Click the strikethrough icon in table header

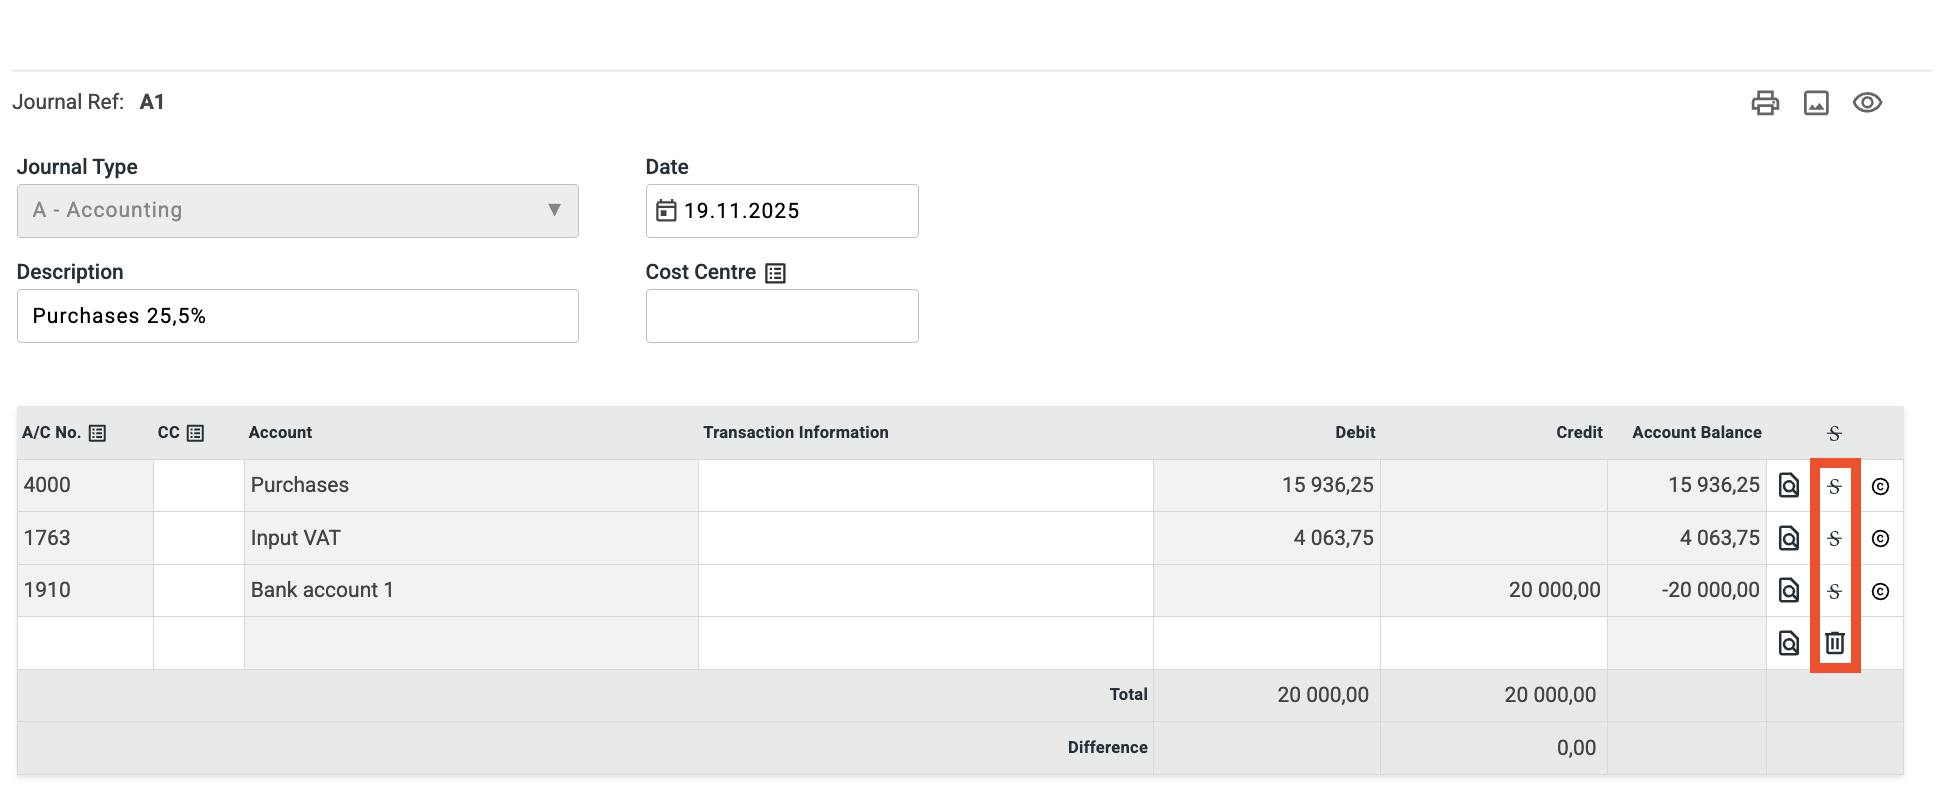pos(1834,433)
